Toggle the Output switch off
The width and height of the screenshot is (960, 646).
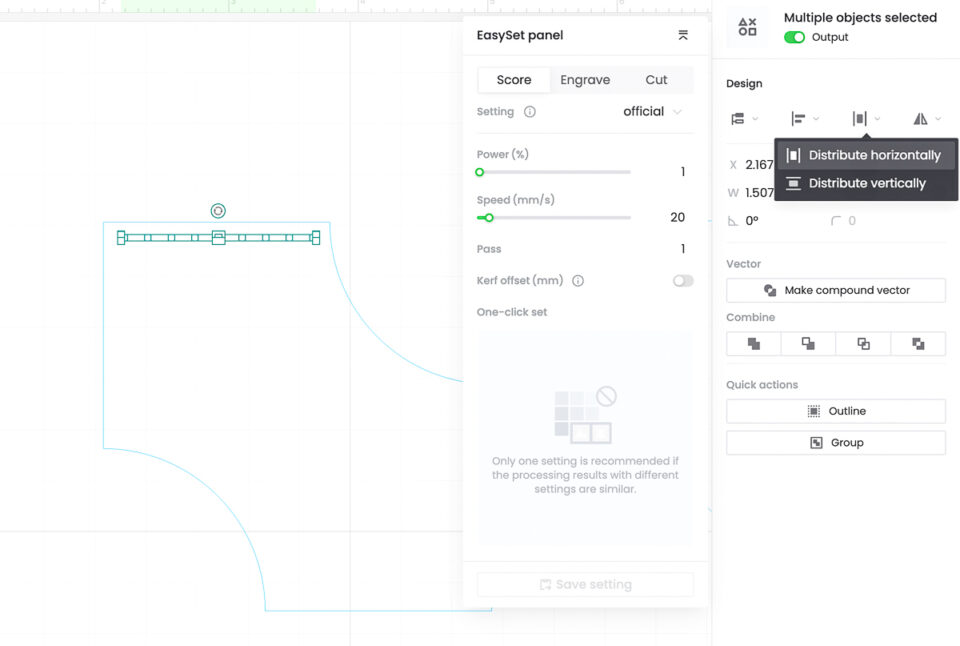(x=795, y=38)
